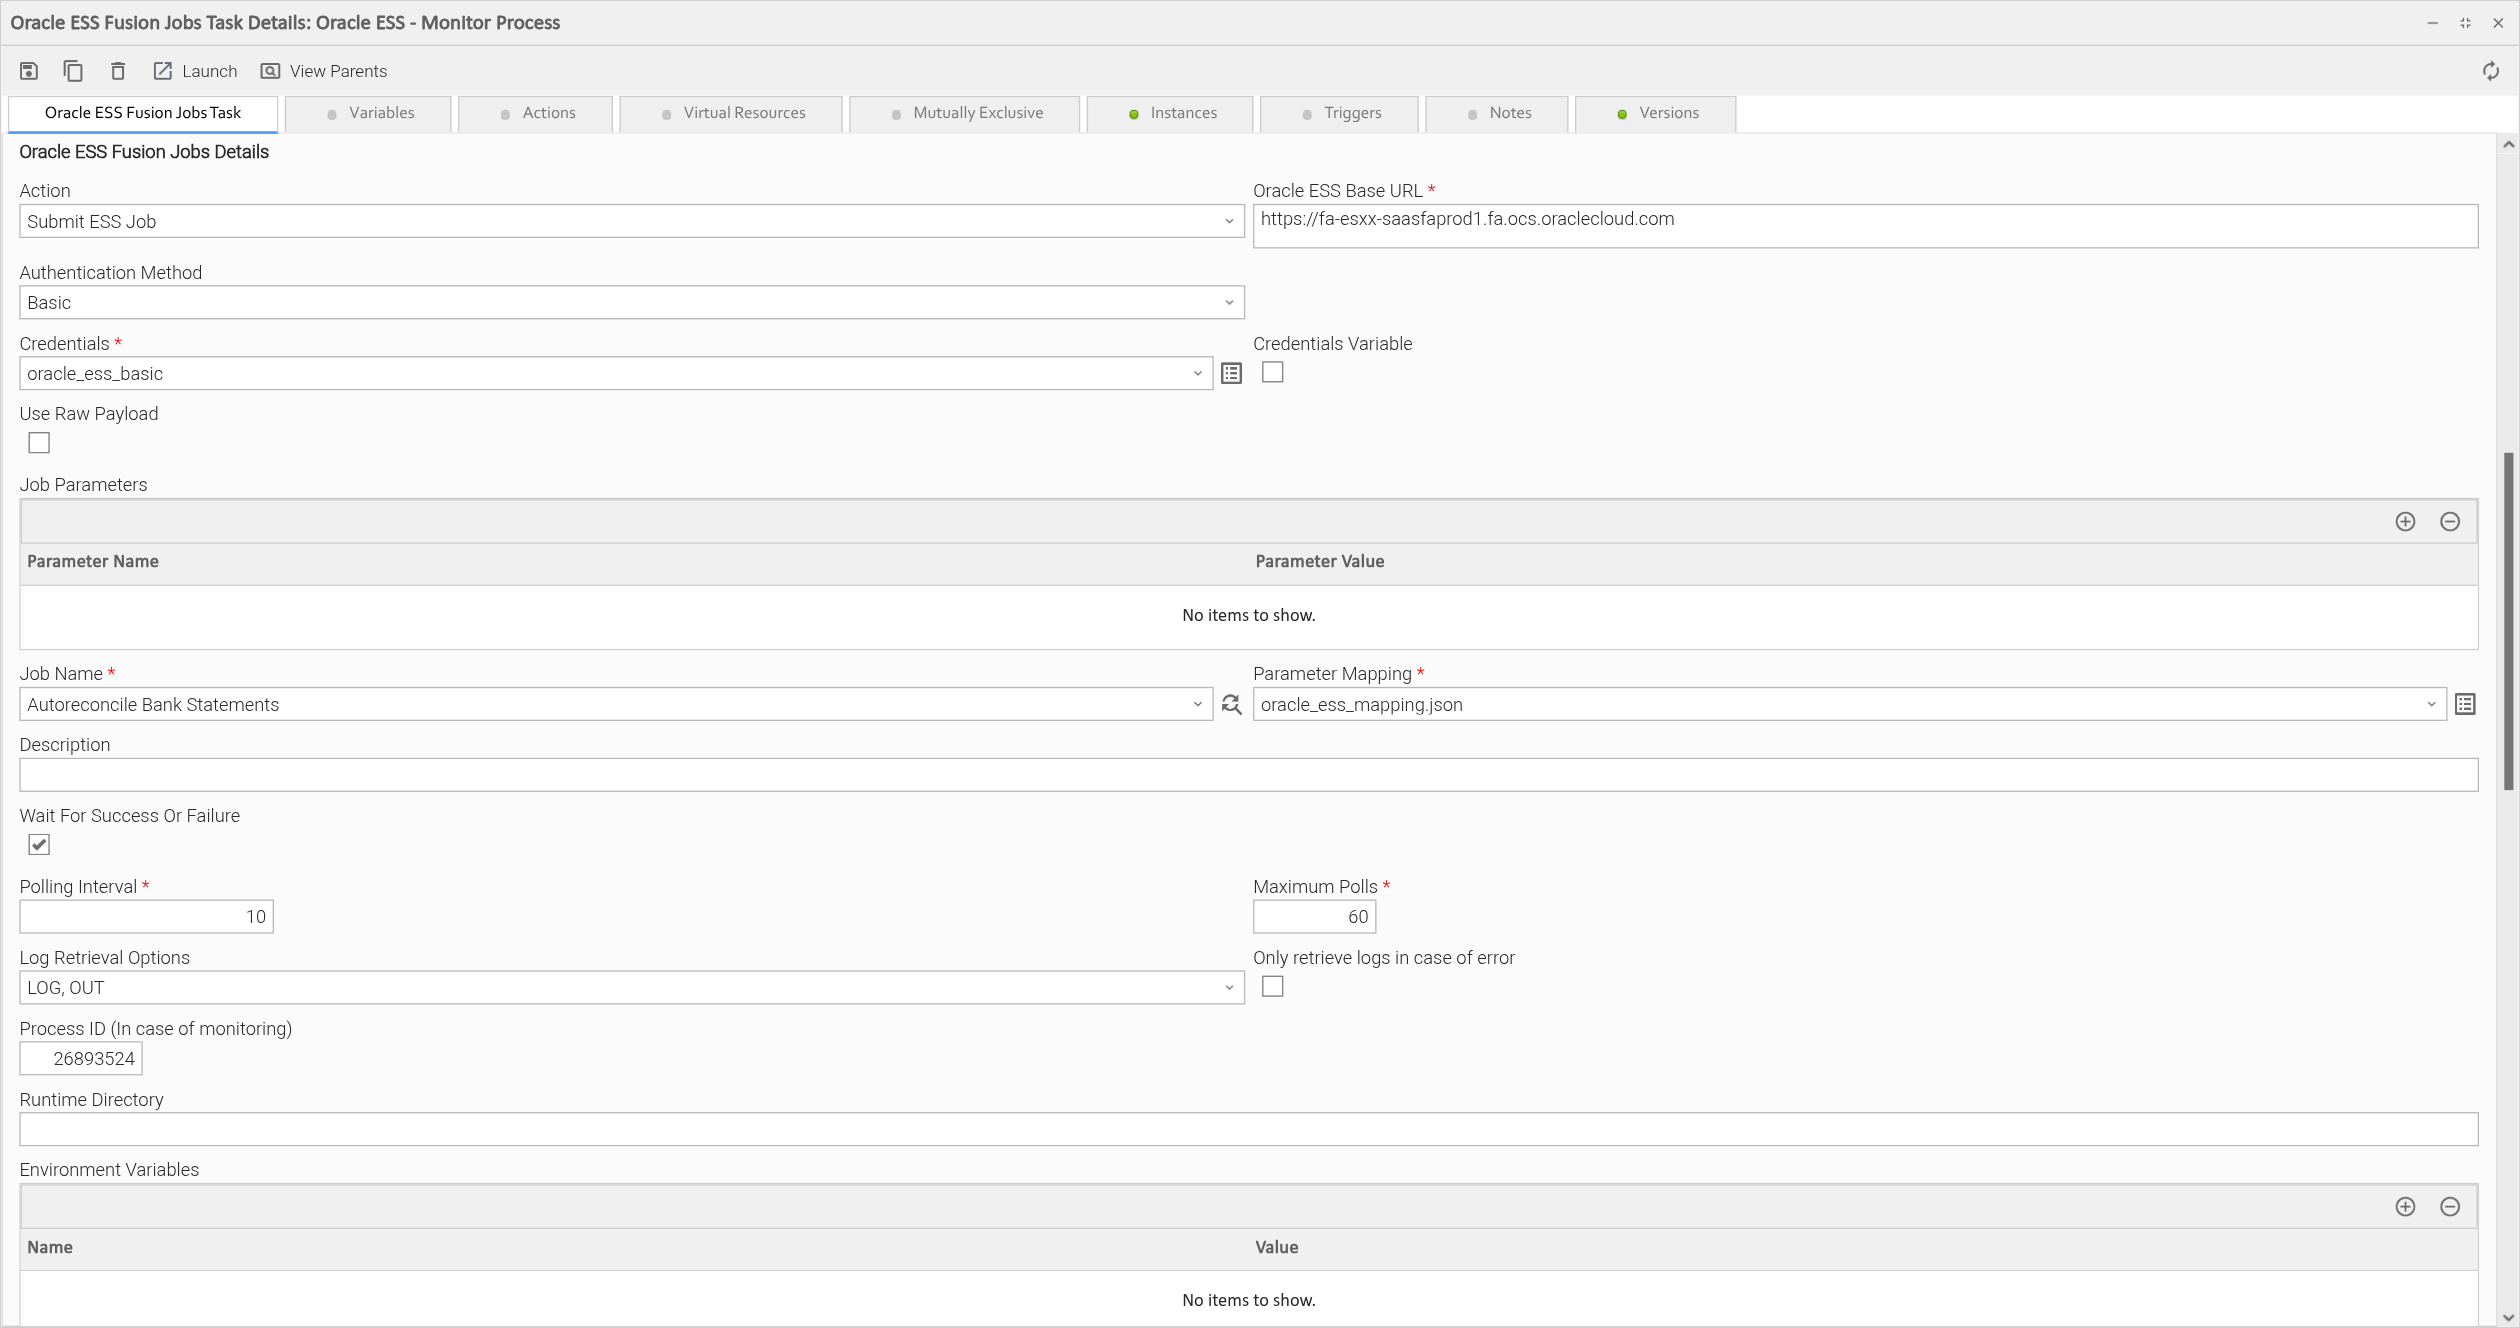Click the Save icon in toolbar
Screen dimensions: 2520x1328
pyautogui.click(x=29, y=71)
